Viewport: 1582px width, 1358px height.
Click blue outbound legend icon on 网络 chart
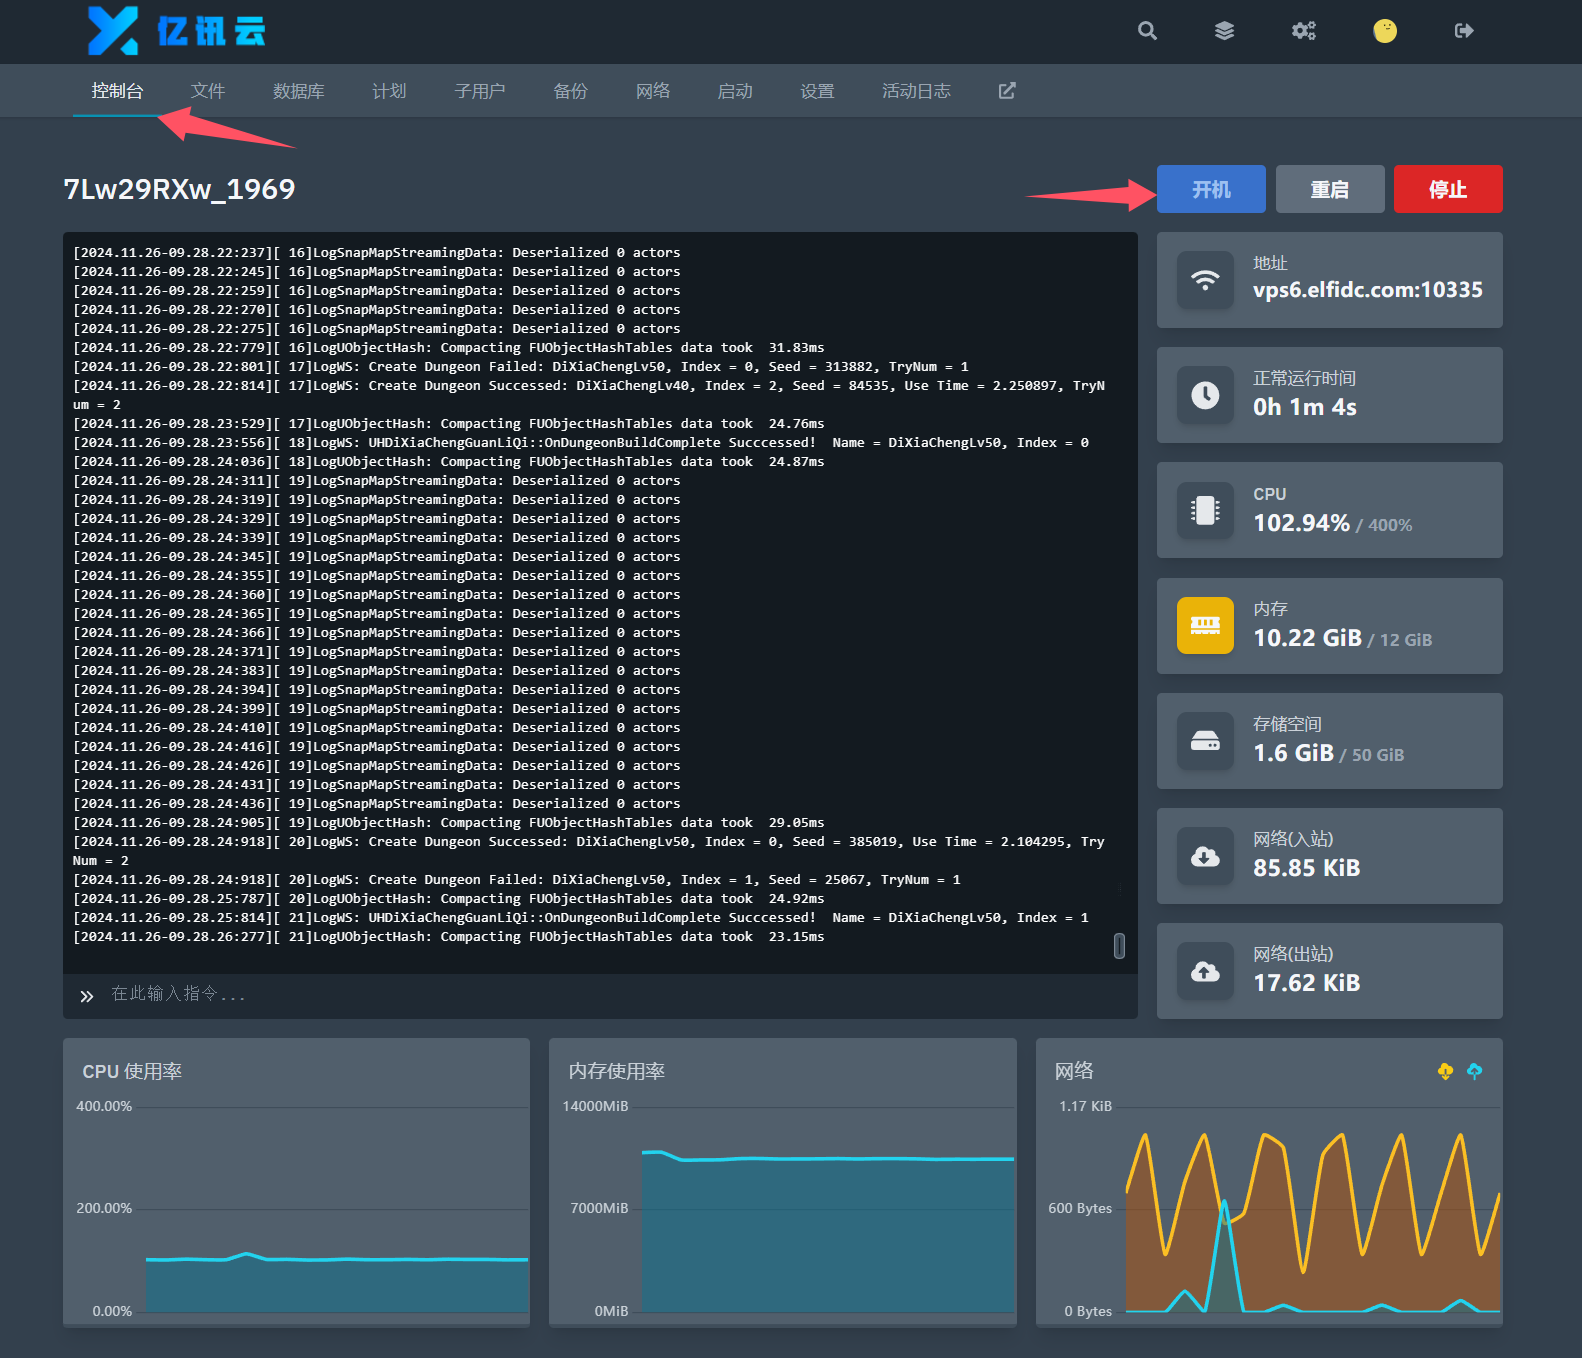pyautogui.click(x=1474, y=1071)
